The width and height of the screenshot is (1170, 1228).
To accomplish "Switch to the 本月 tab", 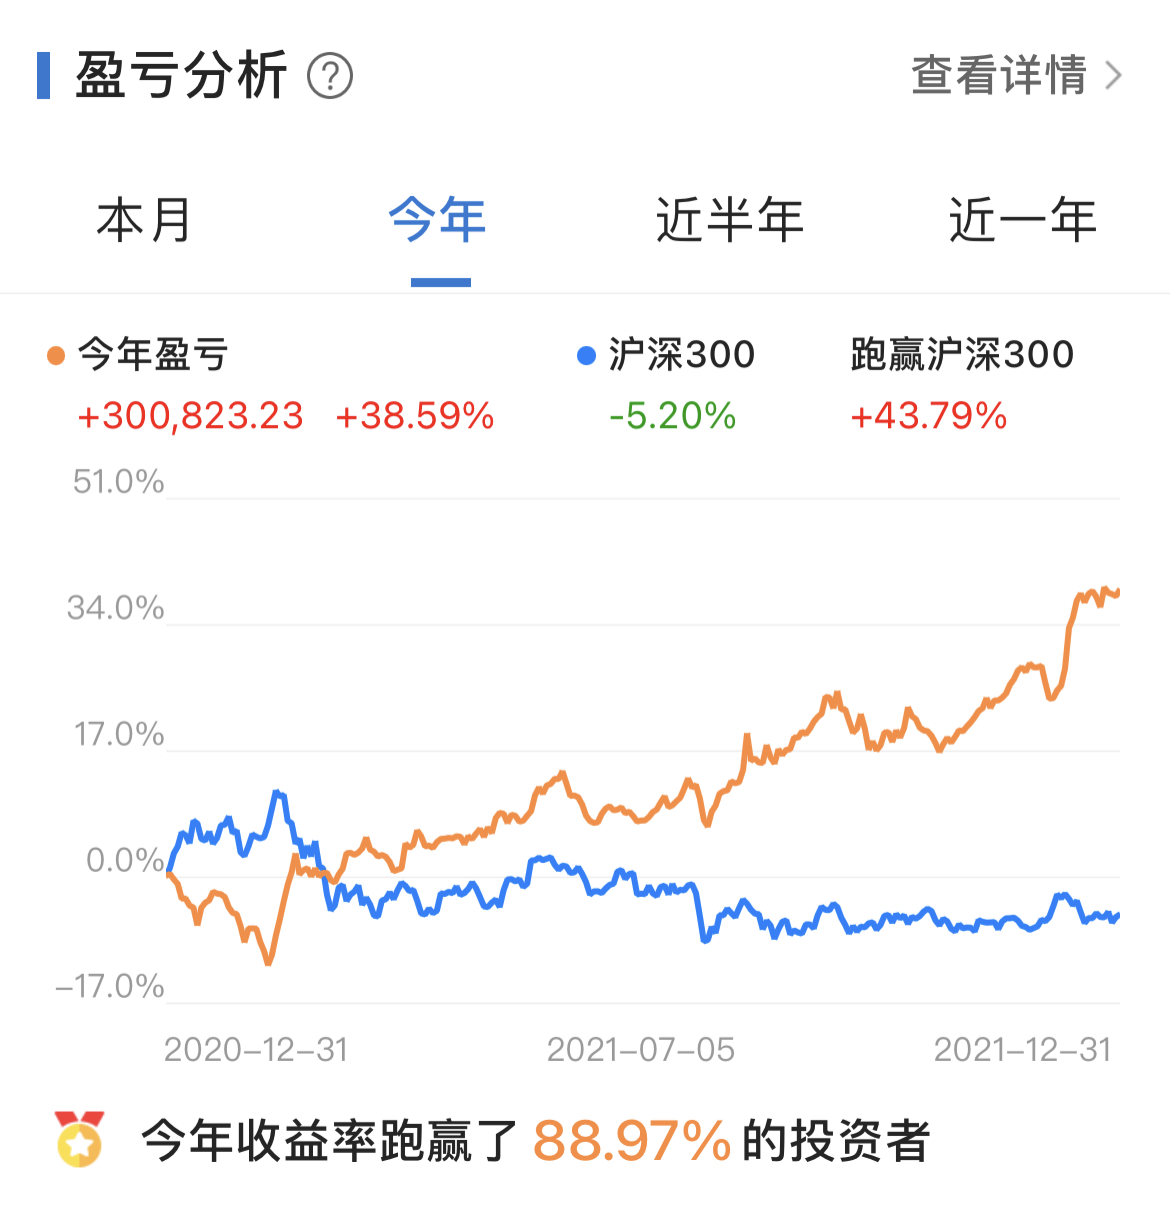I will pyautogui.click(x=144, y=220).
